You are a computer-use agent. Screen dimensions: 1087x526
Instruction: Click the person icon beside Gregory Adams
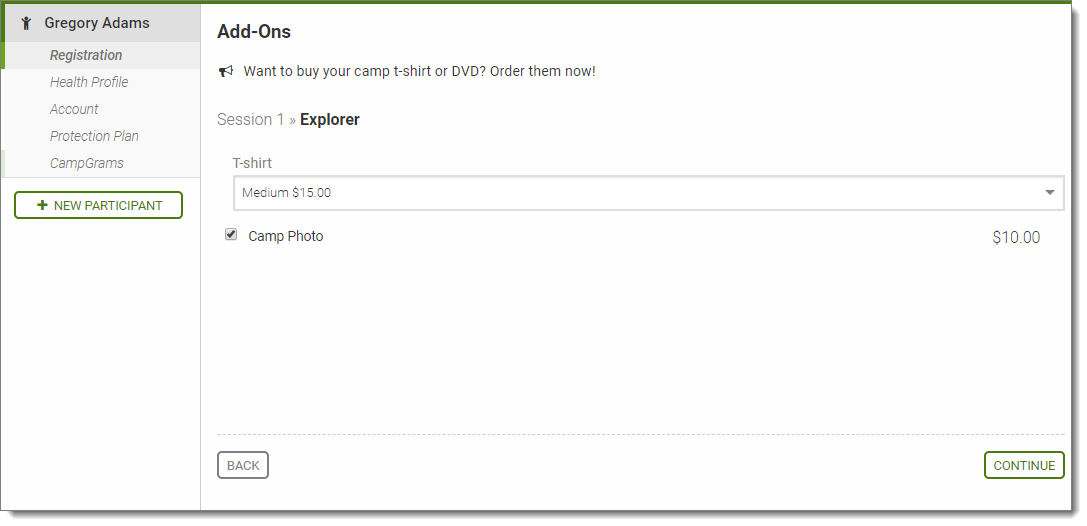26,23
